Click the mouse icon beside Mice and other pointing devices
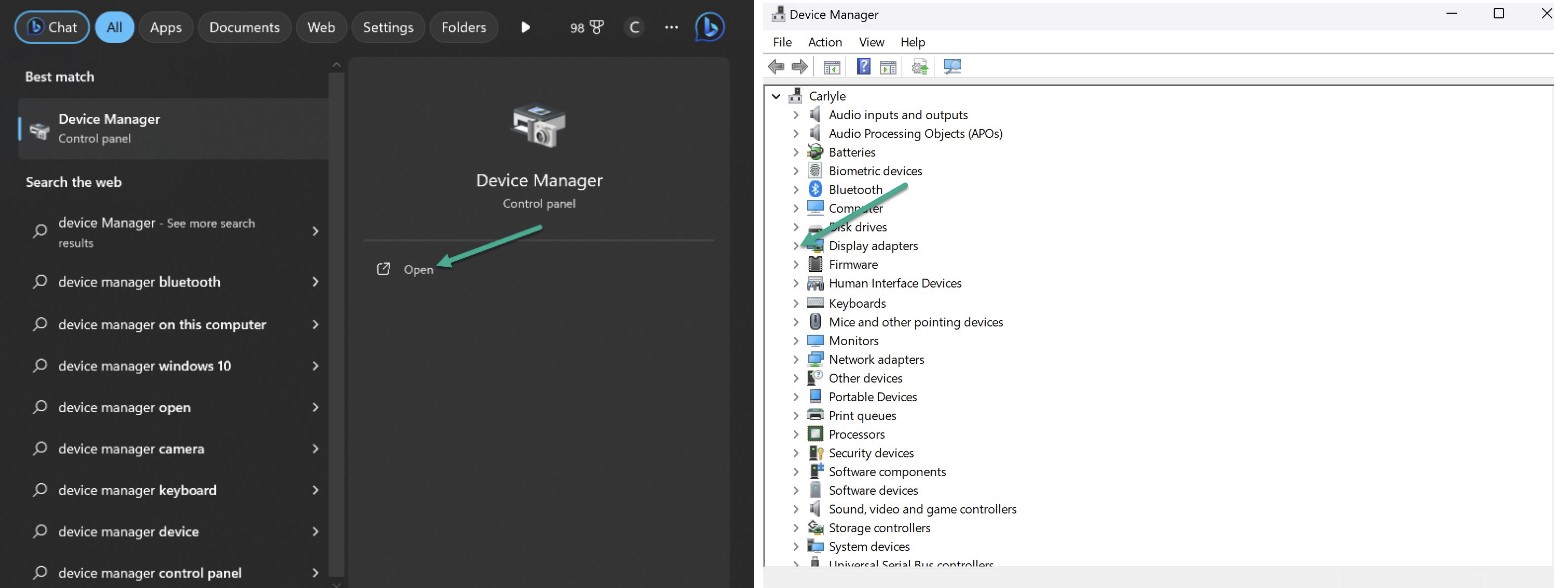This screenshot has height=588, width=1554. (x=815, y=322)
